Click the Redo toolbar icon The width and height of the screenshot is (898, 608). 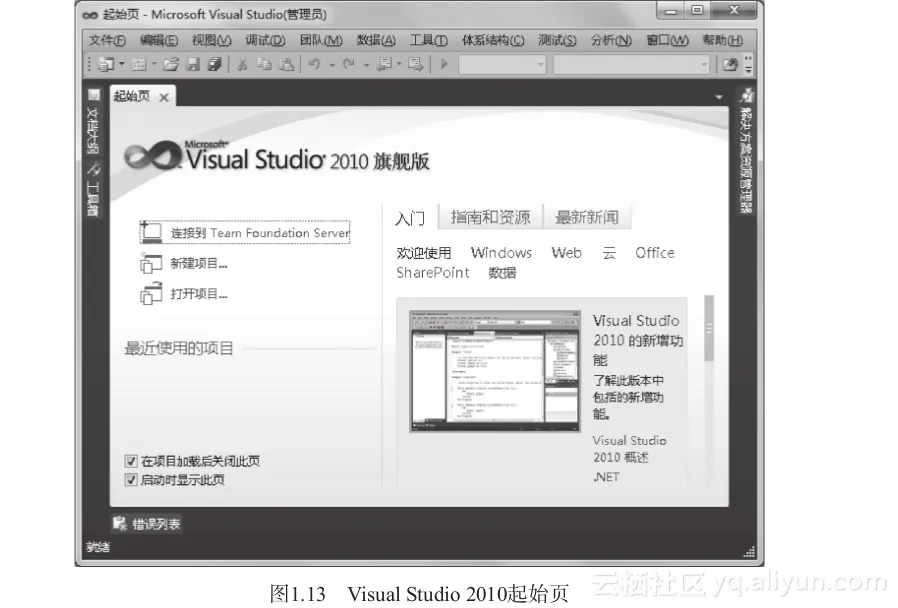[x=348, y=65]
